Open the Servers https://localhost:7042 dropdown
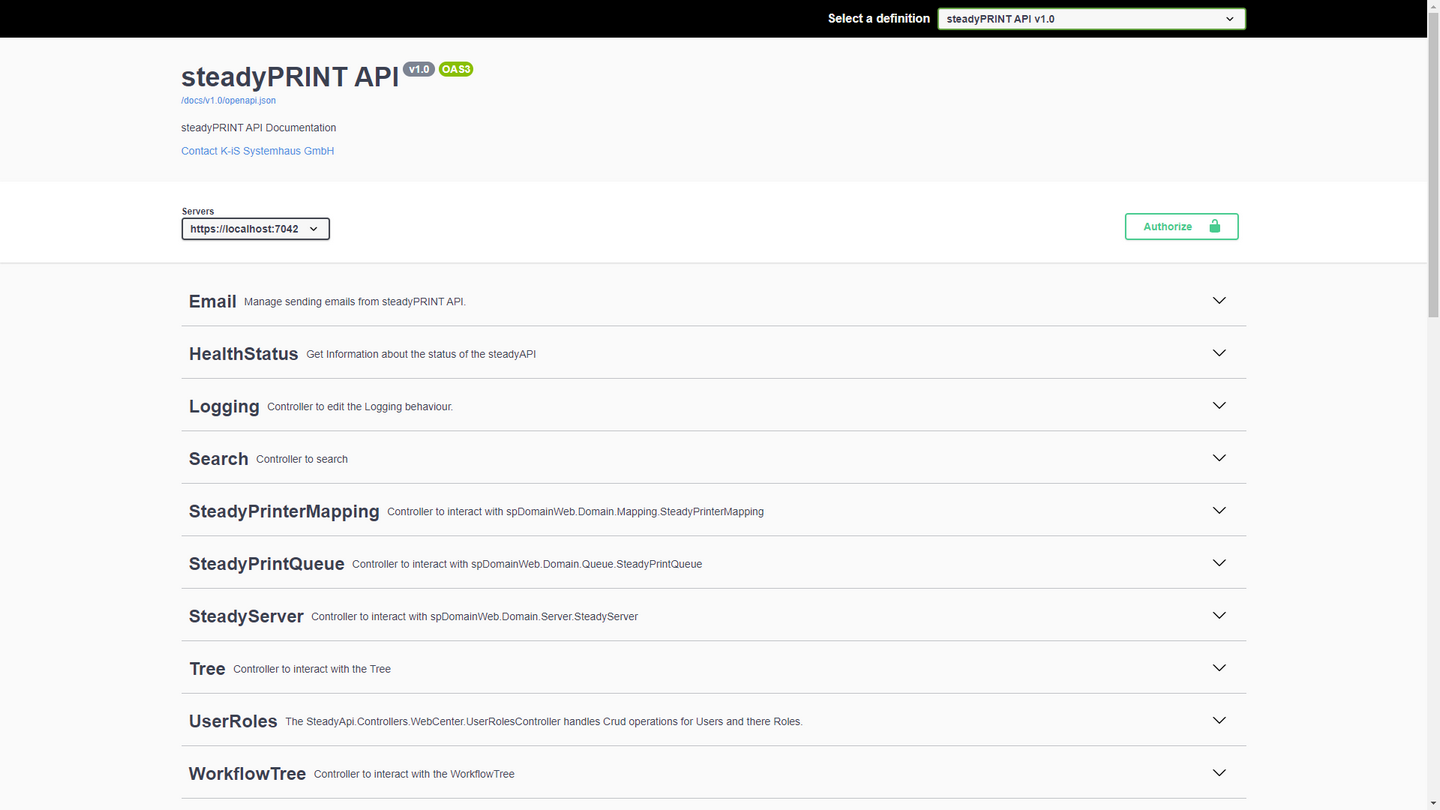The height and width of the screenshot is (810, 1440). pos(255,229)
